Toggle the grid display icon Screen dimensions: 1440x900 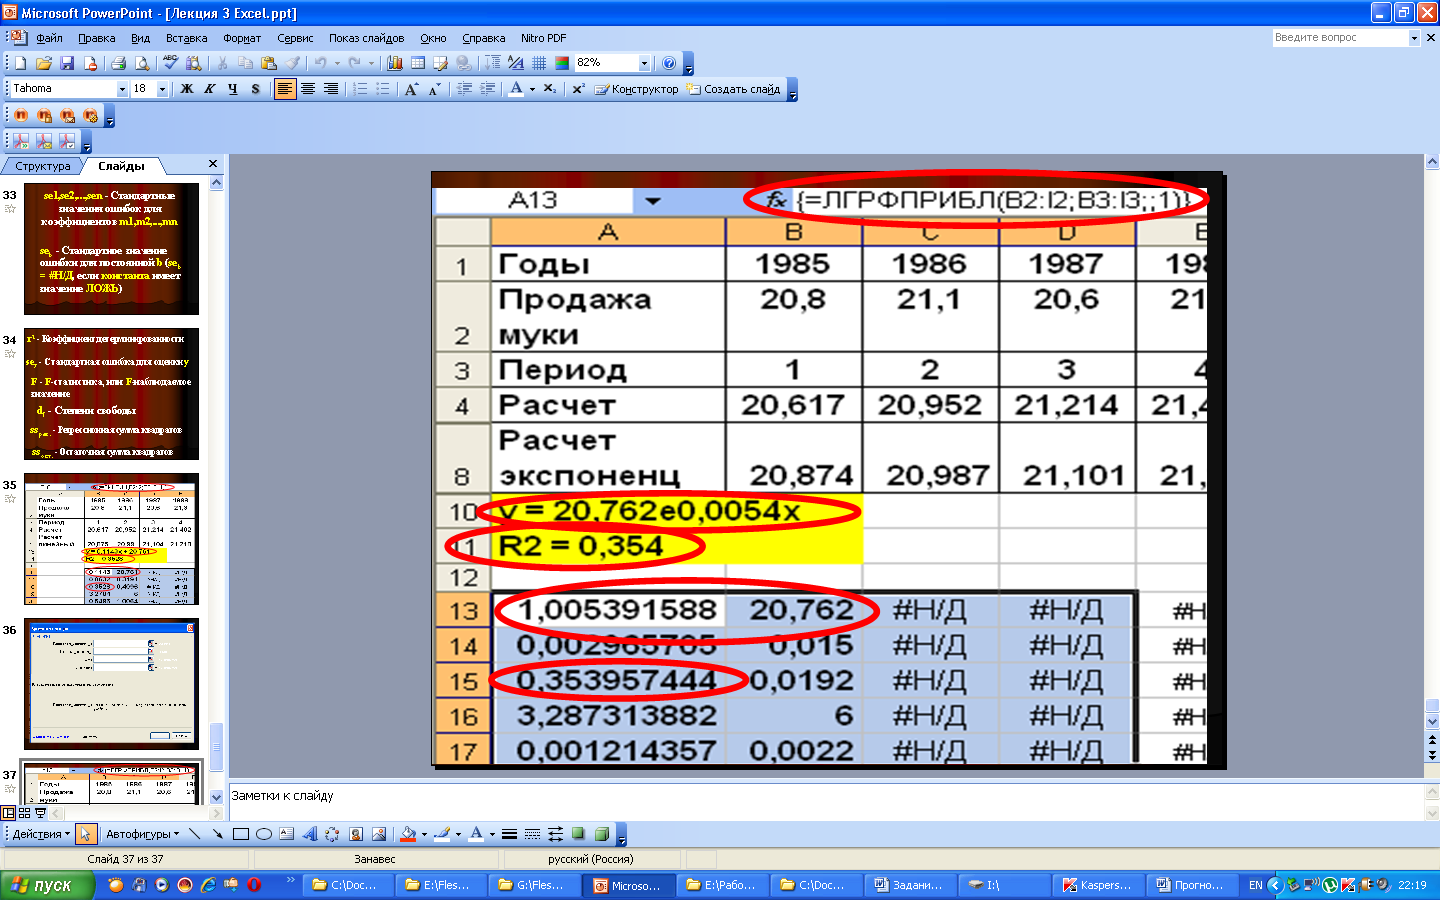539,63
